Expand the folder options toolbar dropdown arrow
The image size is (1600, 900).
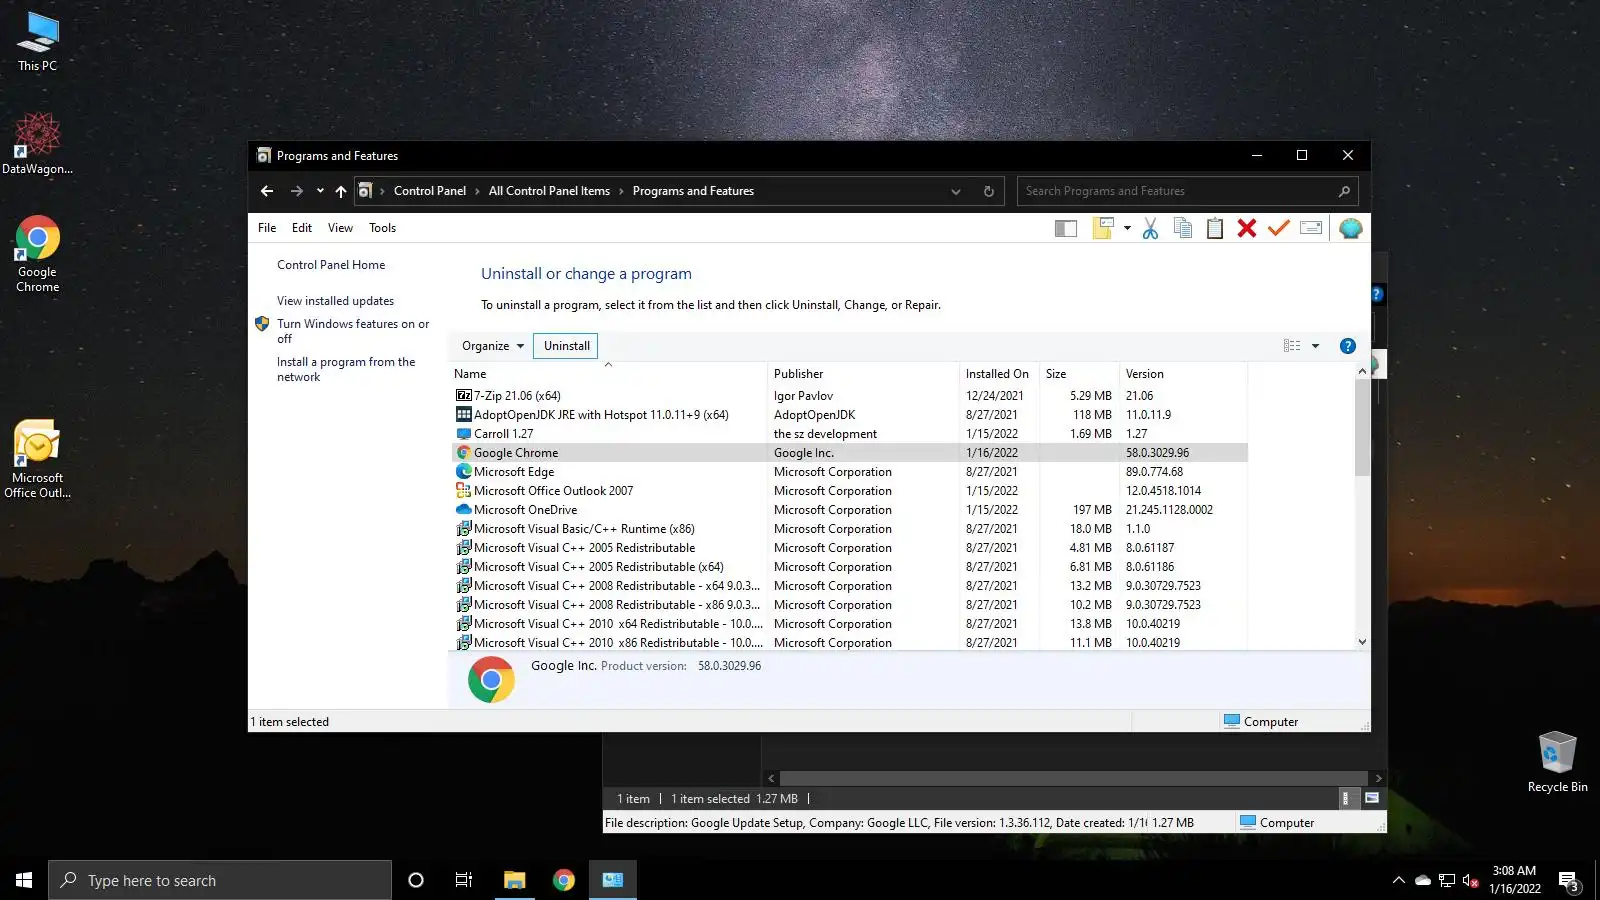click(x=1127, y=229)
